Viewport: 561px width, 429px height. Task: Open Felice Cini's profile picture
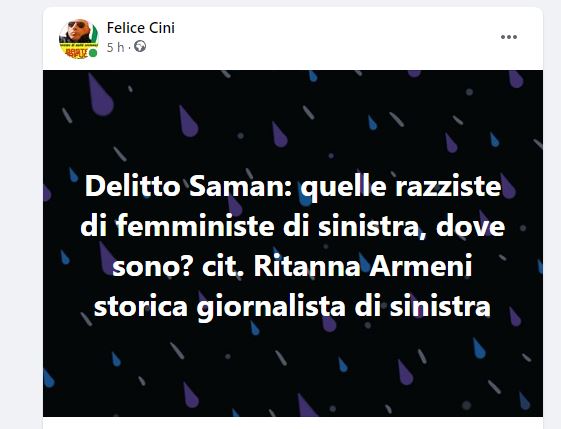coord(78,39)
